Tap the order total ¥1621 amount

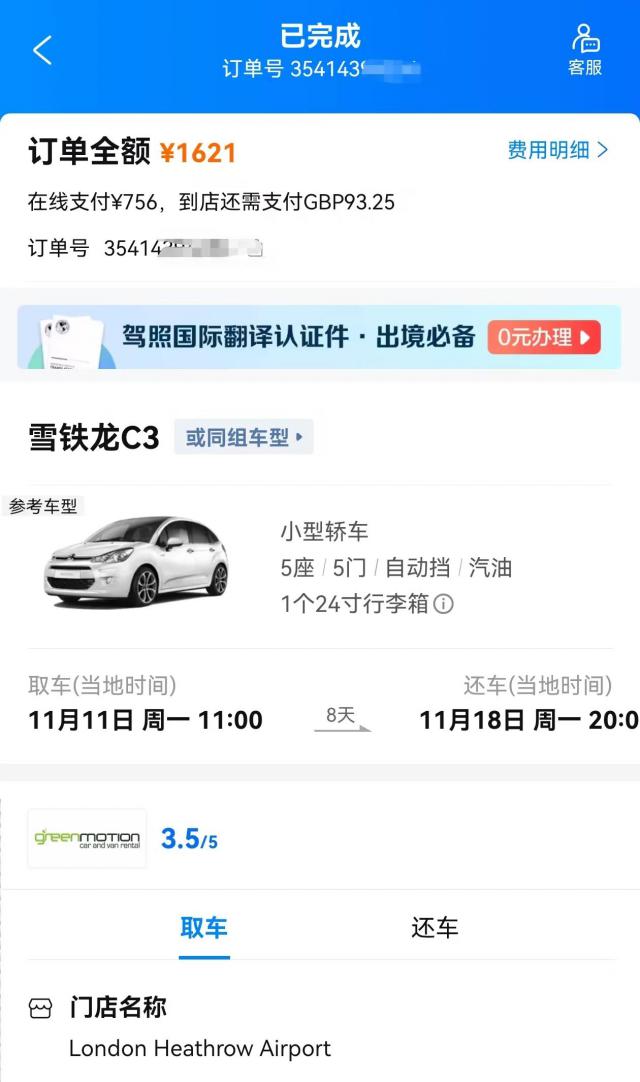pyautogui.click(x=198, y=152)
